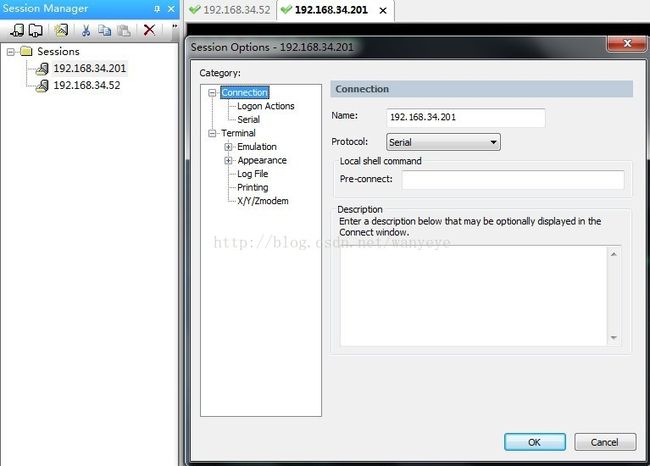Image resolution: width=650 pixels, height=466 pixels.
Task: Select session 192.168.34.201 in Session Manager
Action: (x=90, y=68)
